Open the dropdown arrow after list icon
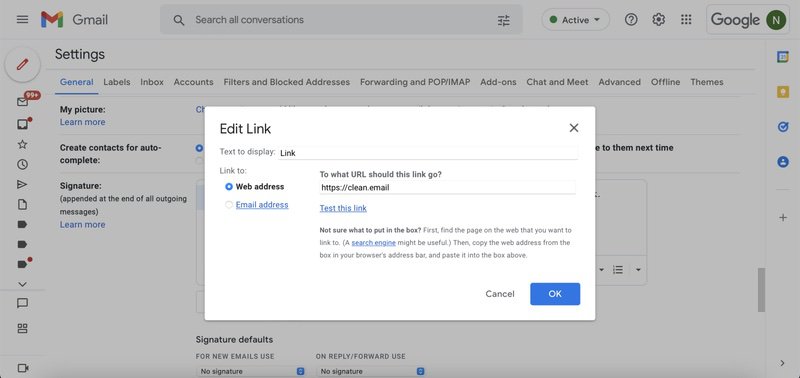Image resolution: width=800 pixels, height=378 pixels. coord(638,269)
